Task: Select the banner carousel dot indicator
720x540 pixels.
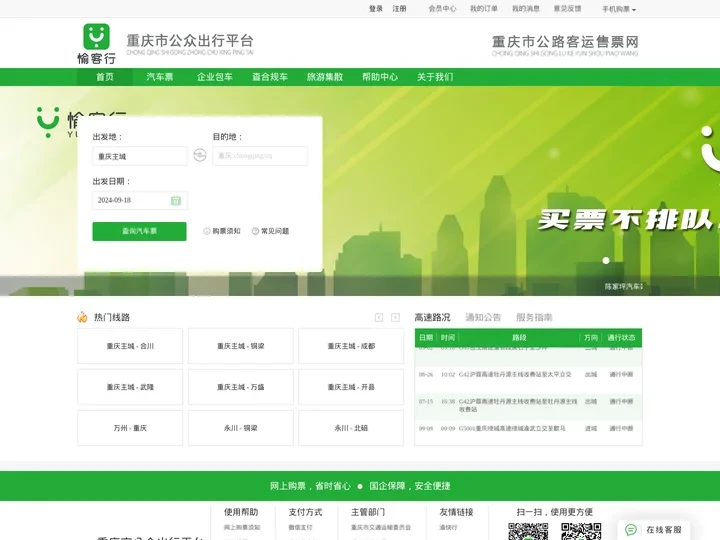Action: tap(606, 260)
